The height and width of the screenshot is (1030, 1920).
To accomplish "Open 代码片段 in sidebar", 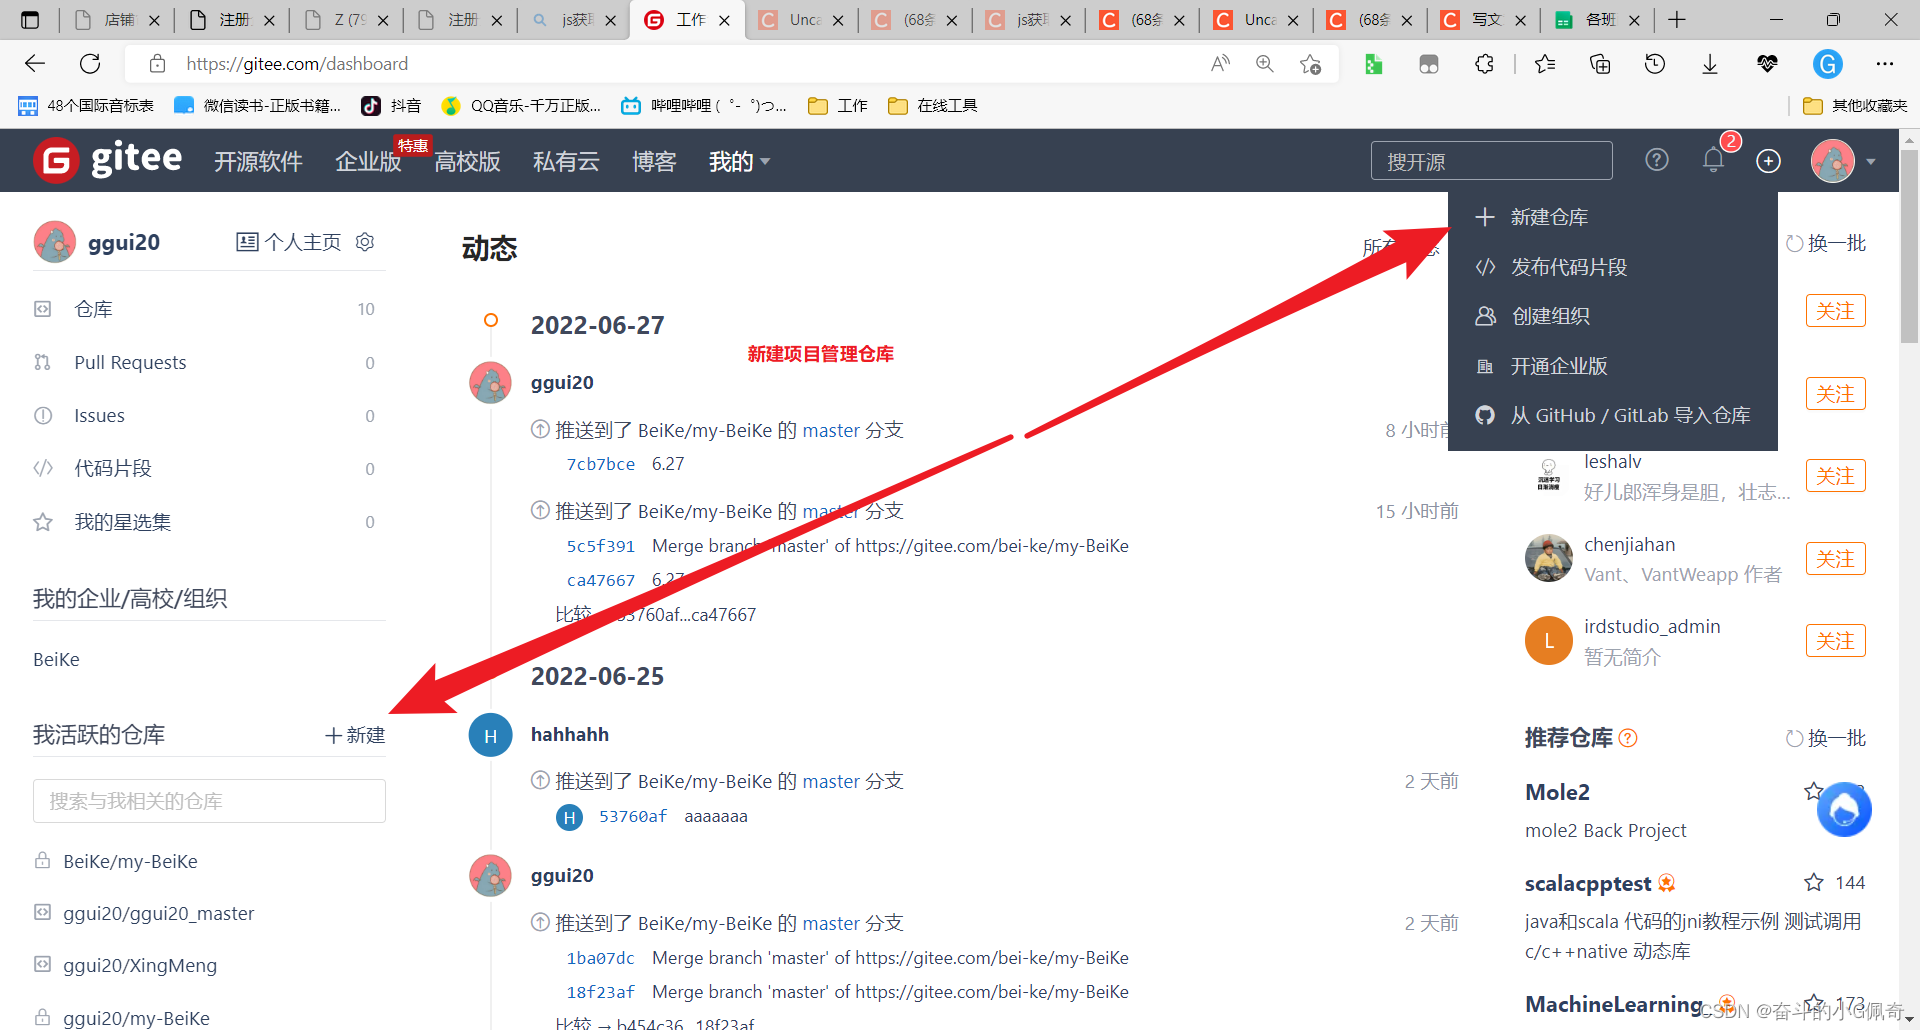I will 209,468.
